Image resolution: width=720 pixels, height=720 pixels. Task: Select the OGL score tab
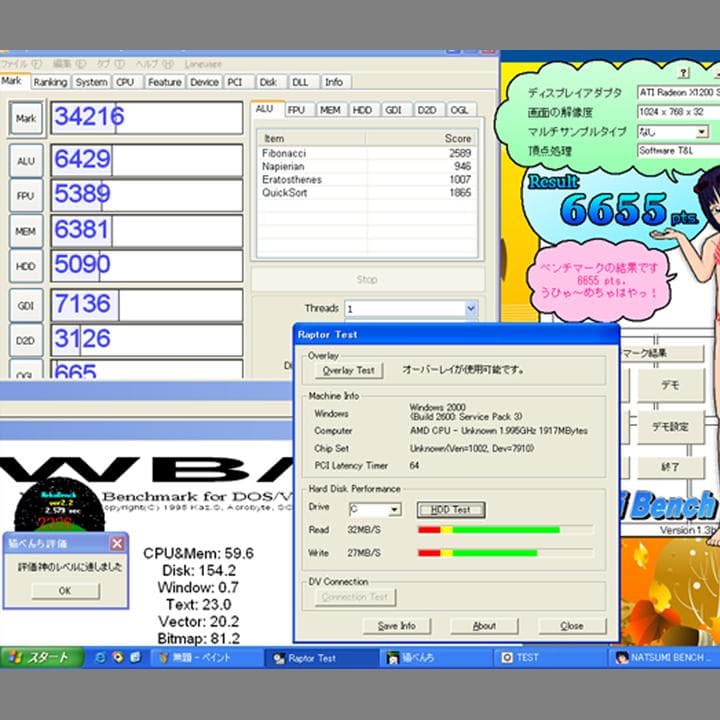(460, 110)
